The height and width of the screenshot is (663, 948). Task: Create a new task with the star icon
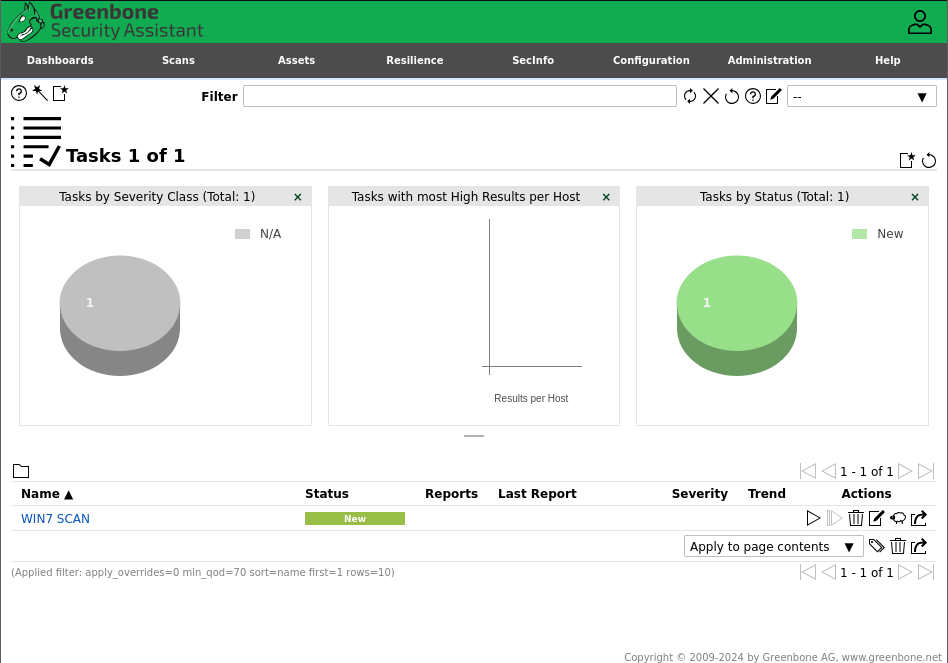(60, 93)
